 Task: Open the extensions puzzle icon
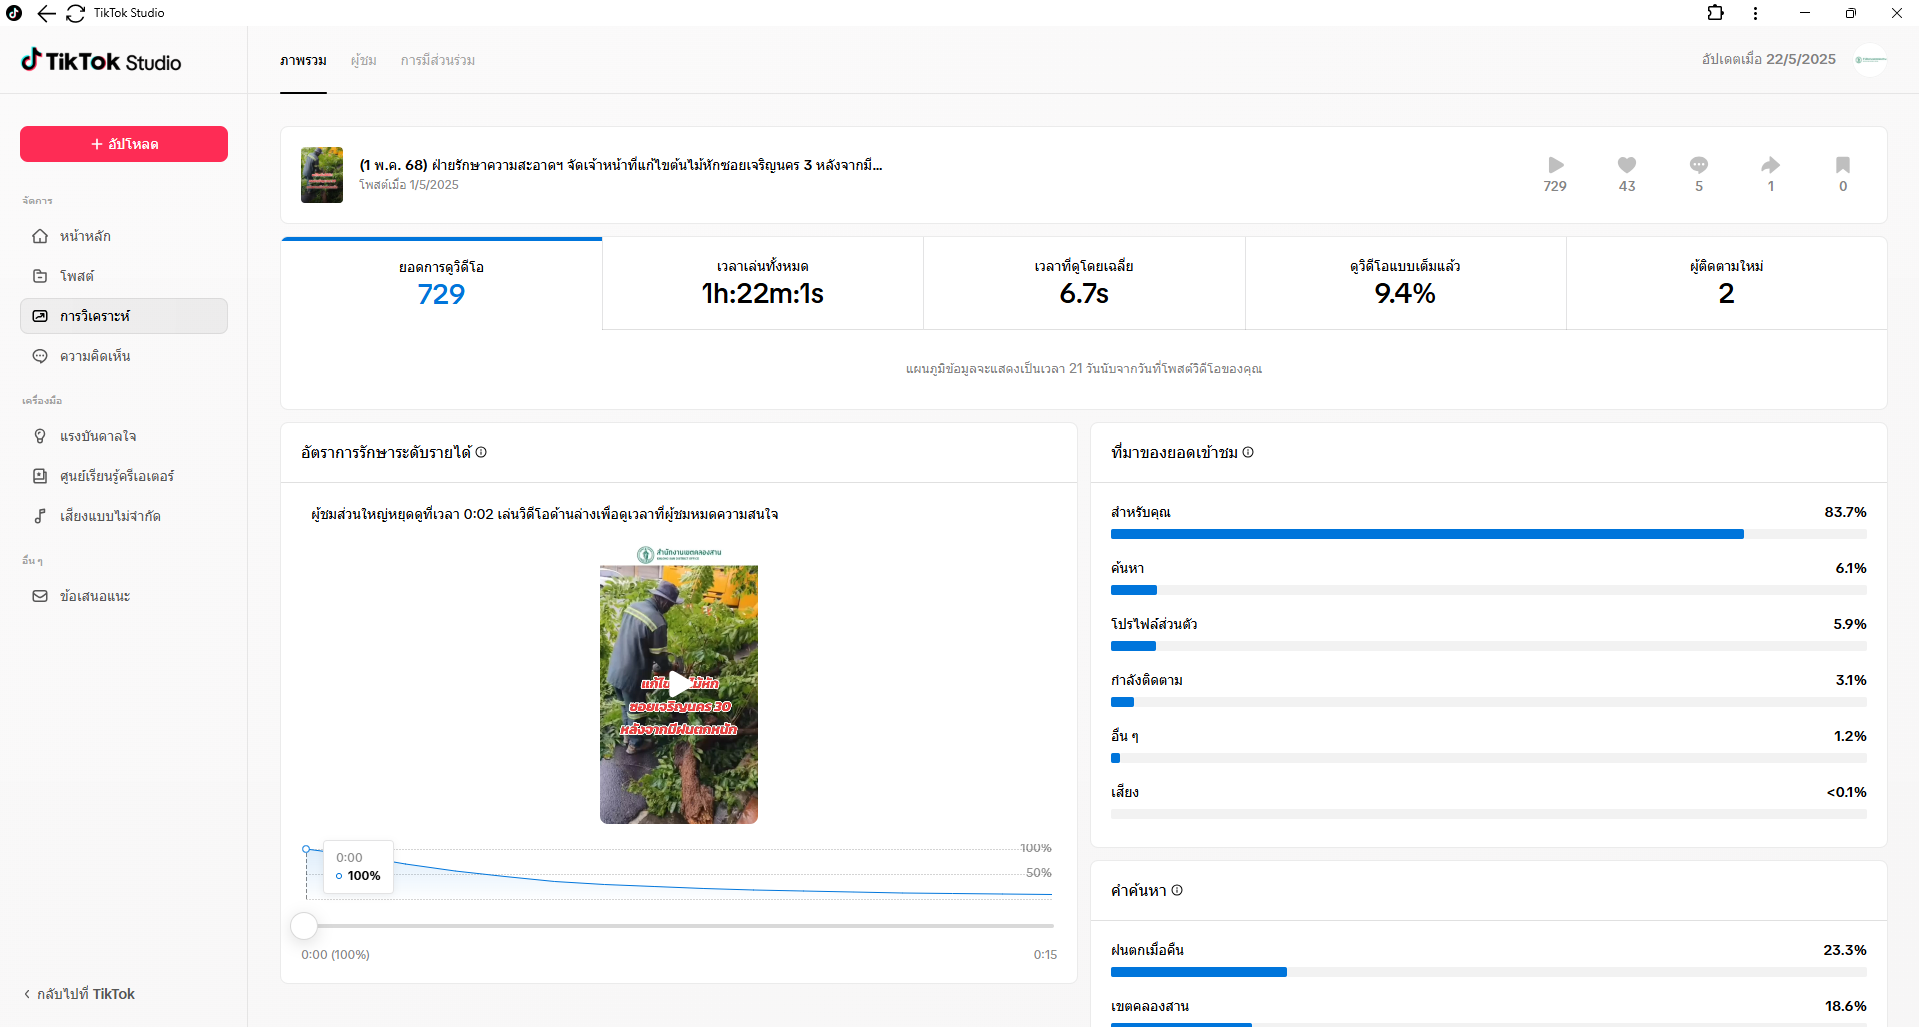1716,13
